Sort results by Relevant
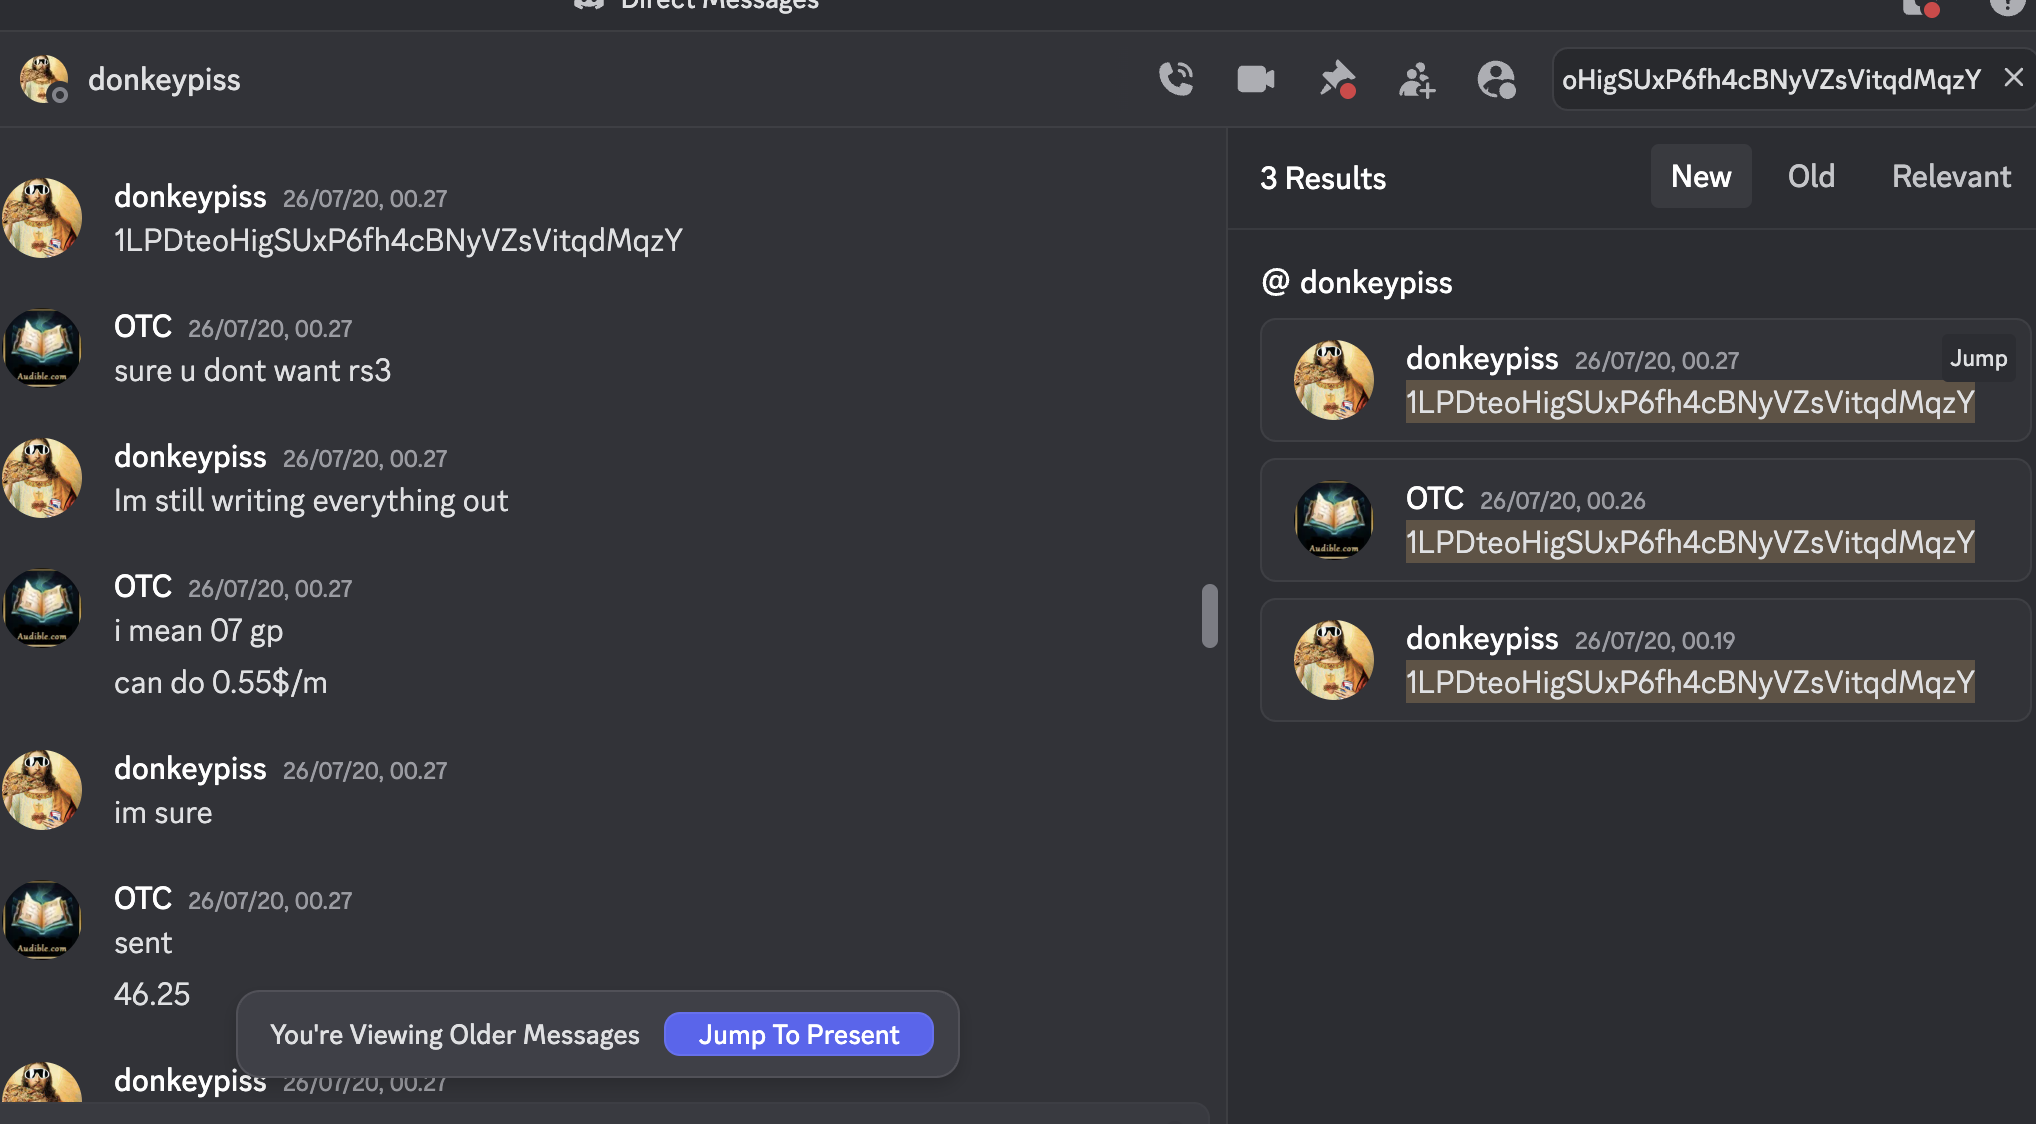 [x=1950, y=176]
